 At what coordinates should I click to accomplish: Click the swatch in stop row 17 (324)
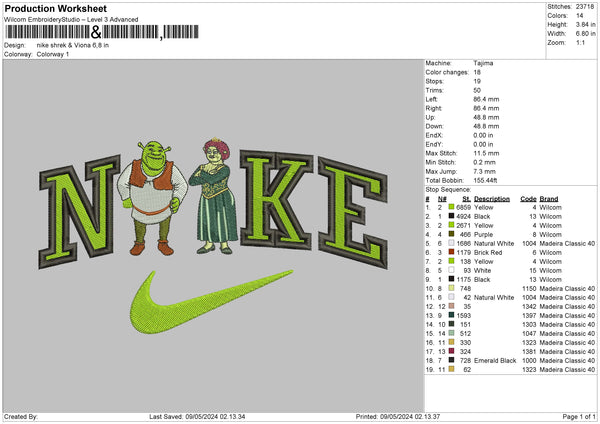pyautogui.click(x=451, y=351)
